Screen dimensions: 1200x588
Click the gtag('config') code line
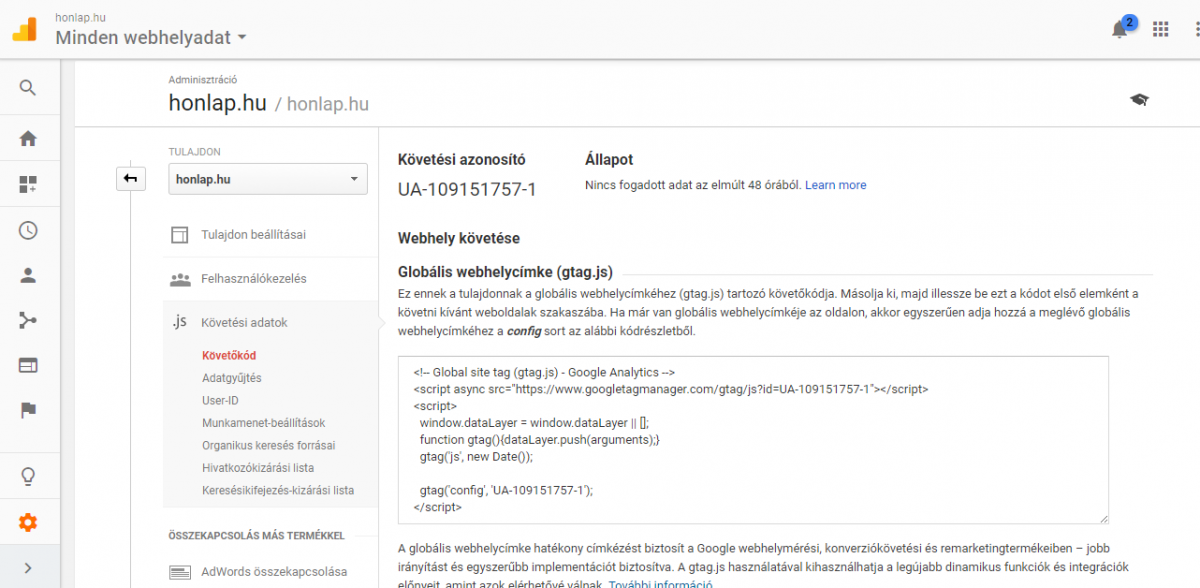[506, 490]
